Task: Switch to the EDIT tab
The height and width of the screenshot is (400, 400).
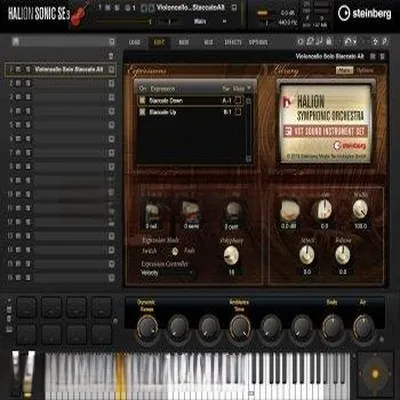Action: click(x=159, y=42)
